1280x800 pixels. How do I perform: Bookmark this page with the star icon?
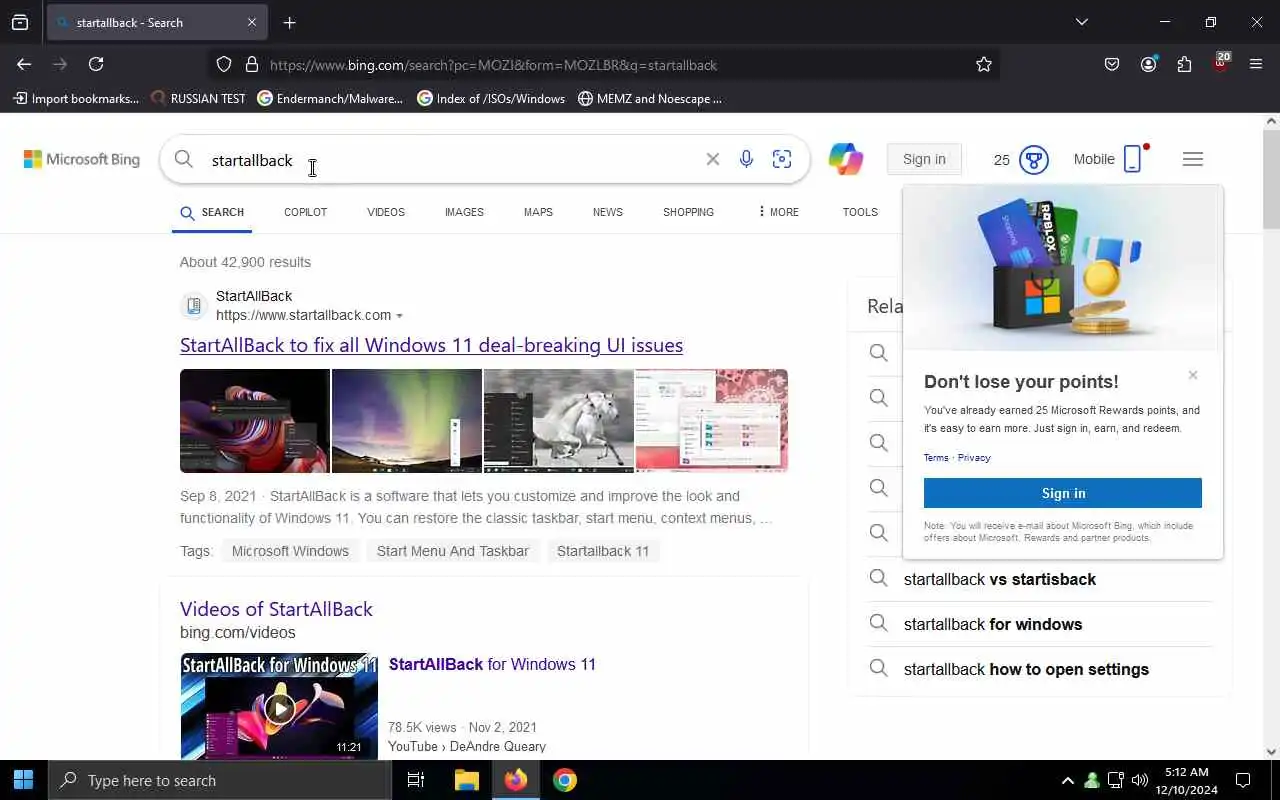point(984,64)
